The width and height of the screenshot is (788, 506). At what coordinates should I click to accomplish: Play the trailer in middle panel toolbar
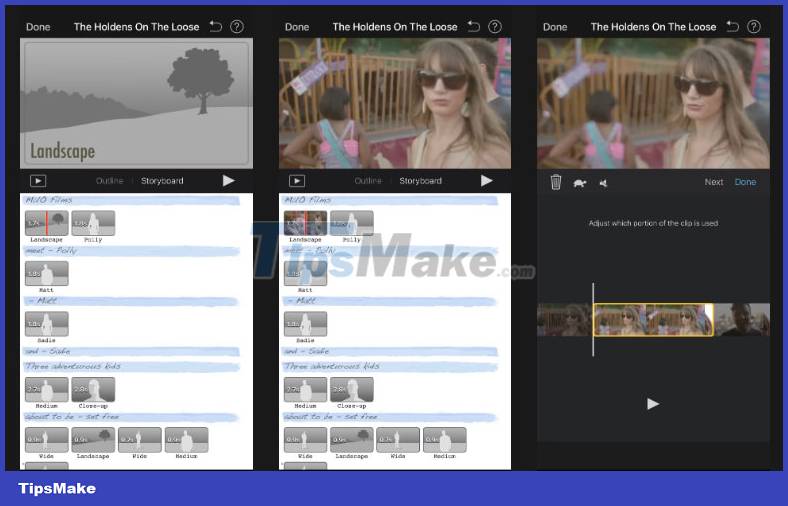point(486,180)
